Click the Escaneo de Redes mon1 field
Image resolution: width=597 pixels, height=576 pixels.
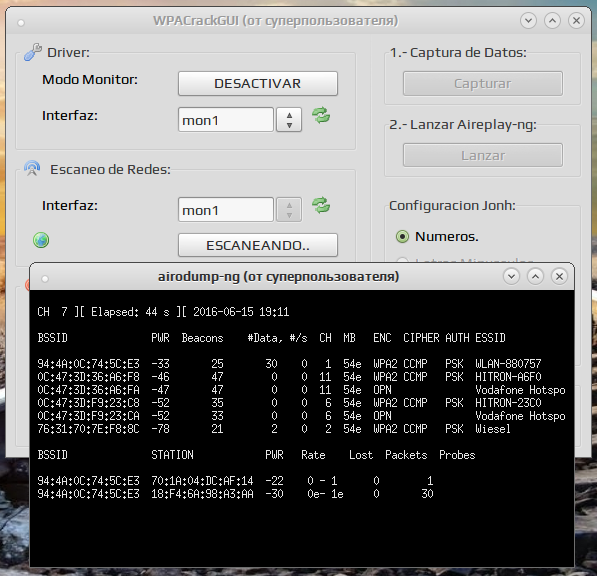pos(226,210)
